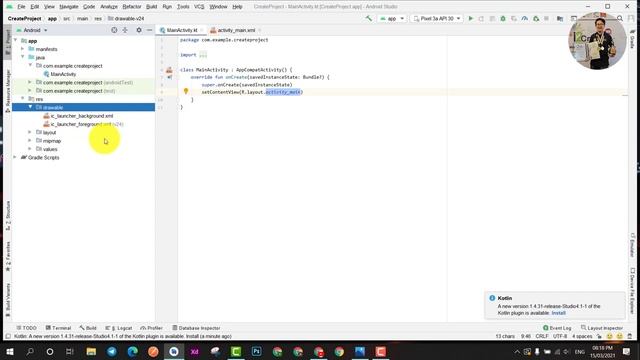Click the Expand All icon in the Project panel
The image size is (640, 360).
point(125,30)
